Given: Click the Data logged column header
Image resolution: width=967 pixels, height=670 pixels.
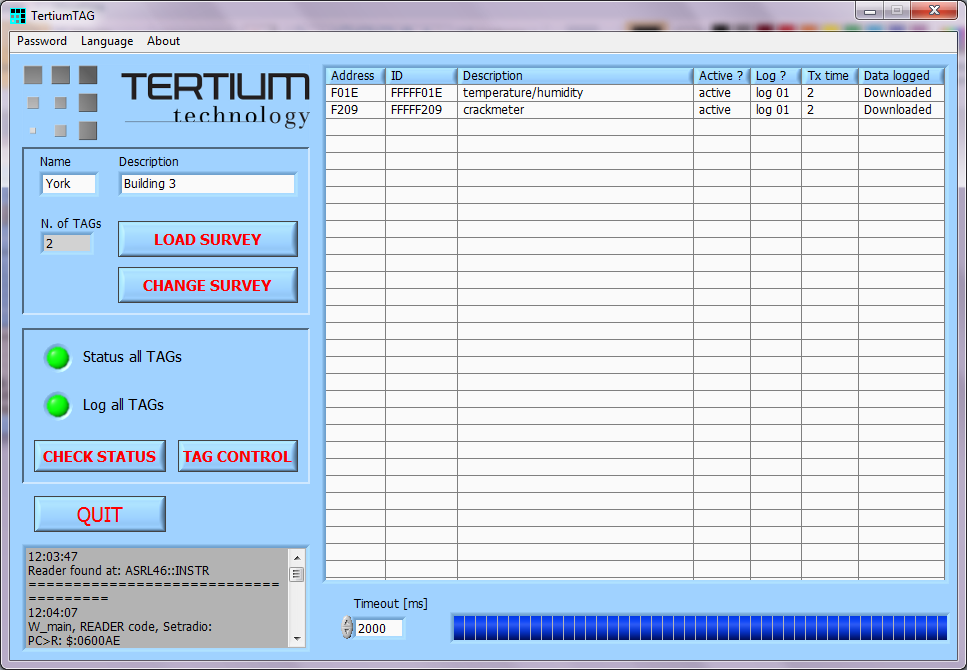Looking at the screenshot, I should [901, 76].
